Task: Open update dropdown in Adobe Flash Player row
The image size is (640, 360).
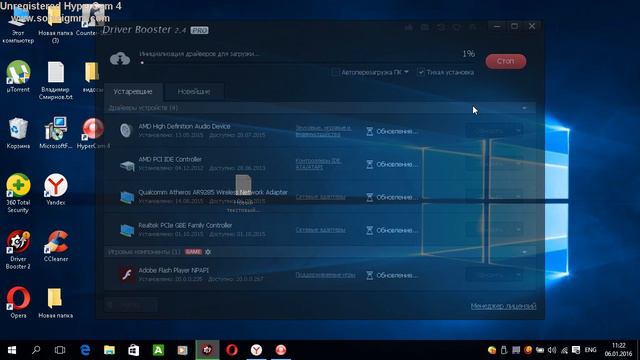Action: coord(518,275)
